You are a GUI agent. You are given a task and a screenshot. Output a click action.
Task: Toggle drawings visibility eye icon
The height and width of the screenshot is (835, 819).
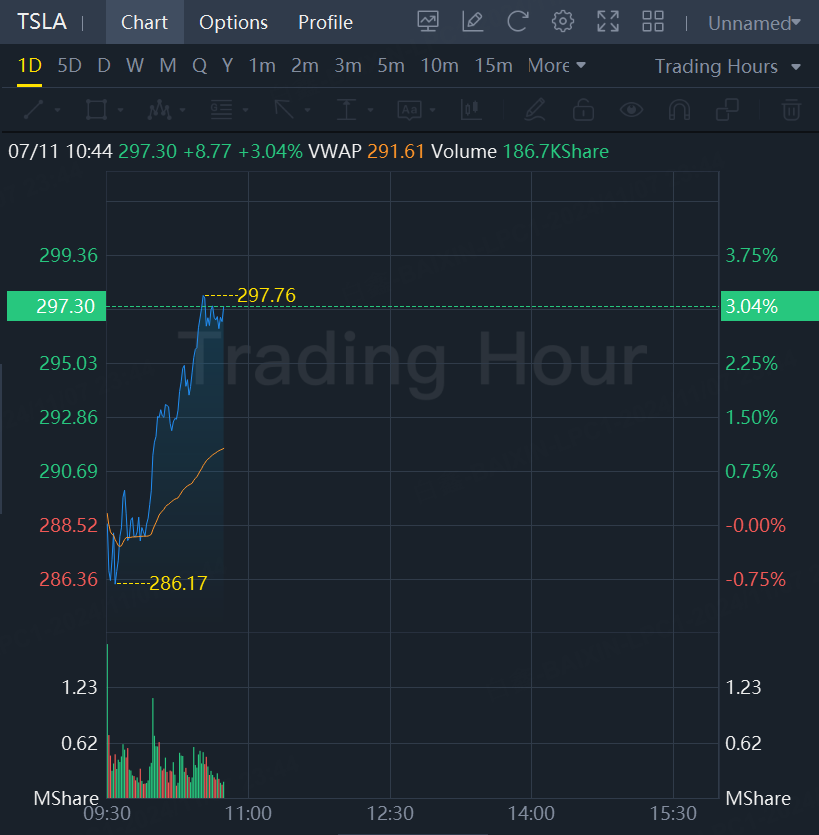[631, 109]
